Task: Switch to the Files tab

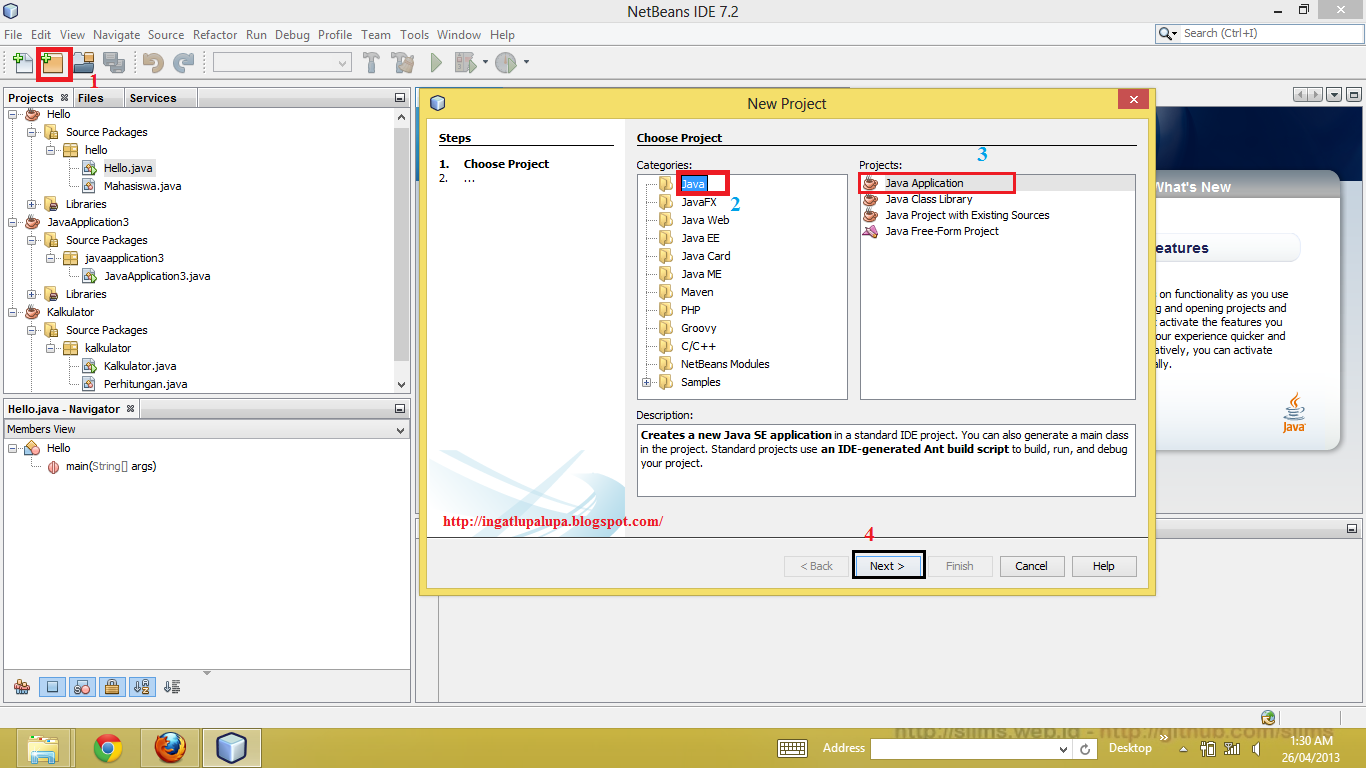Action: coord(90,98)
